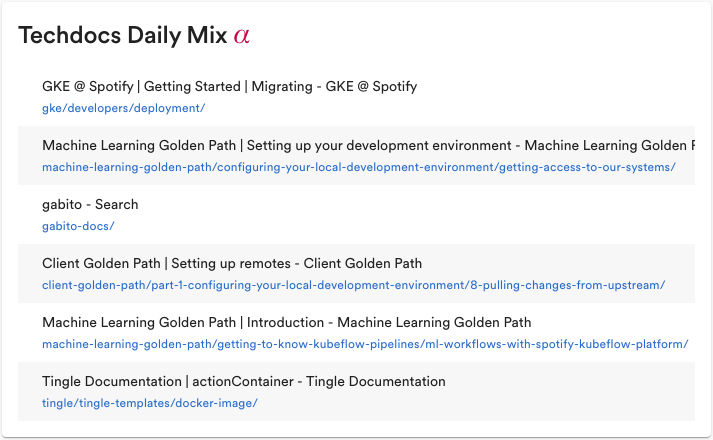
Task: Open Tingle Documentation actionContainer title
Action: [243, 382]
